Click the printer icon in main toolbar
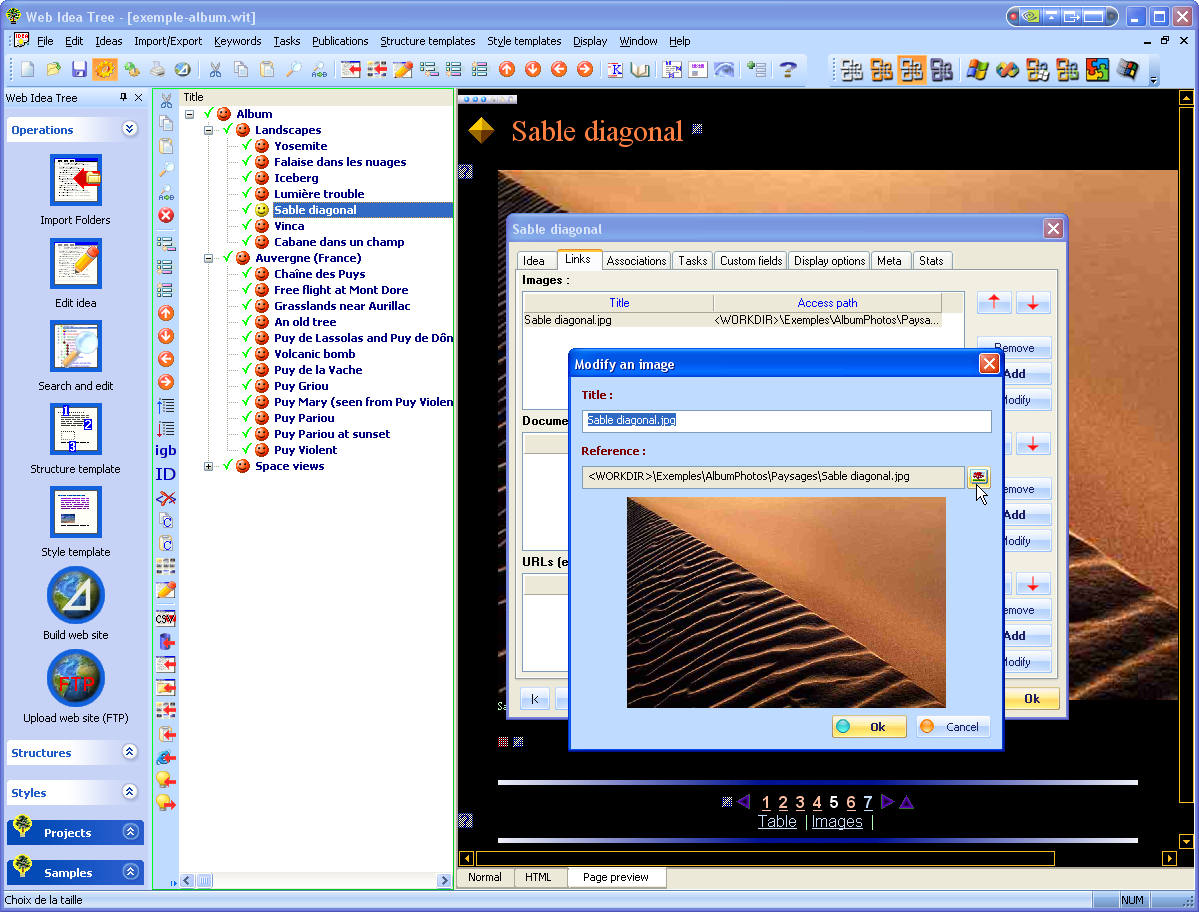The width and height of the screenshot is (1199, 912). 157,69
